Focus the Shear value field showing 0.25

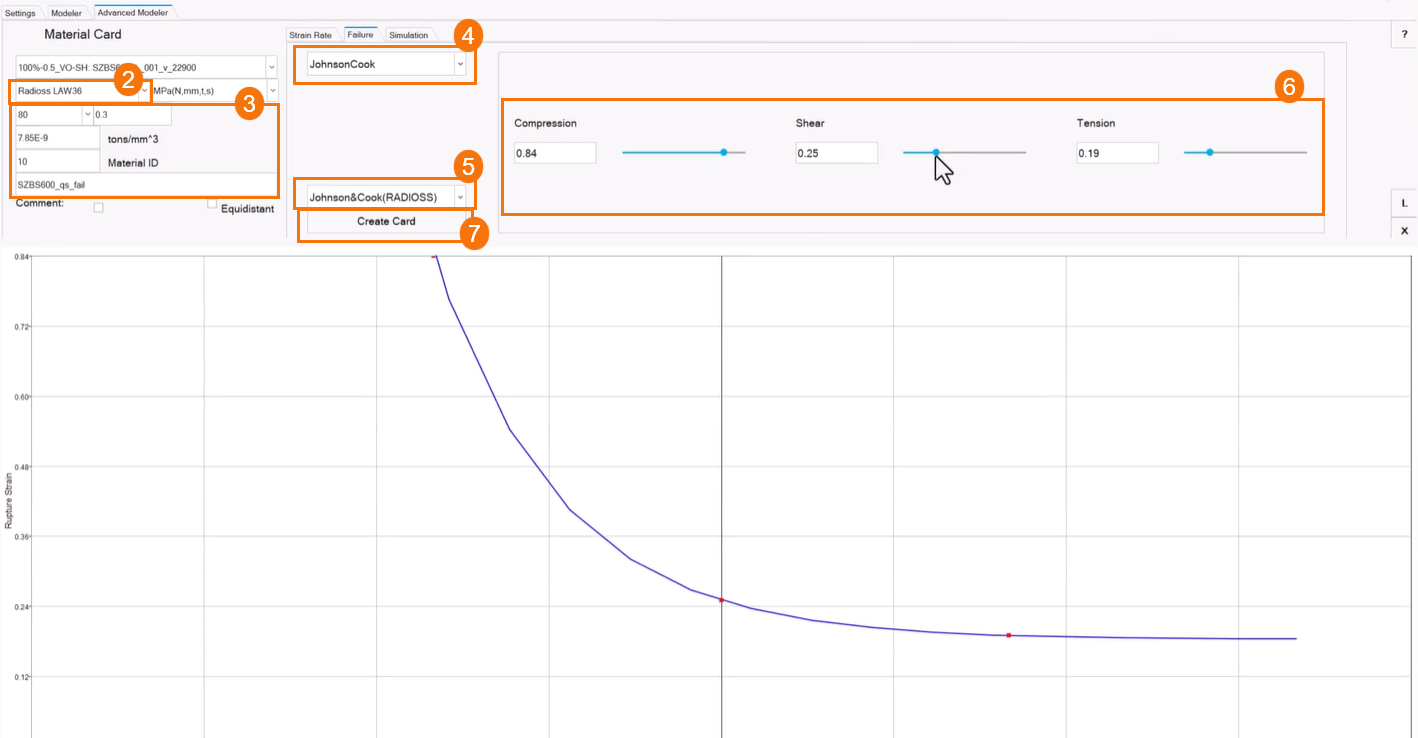[x=836, y=153]
